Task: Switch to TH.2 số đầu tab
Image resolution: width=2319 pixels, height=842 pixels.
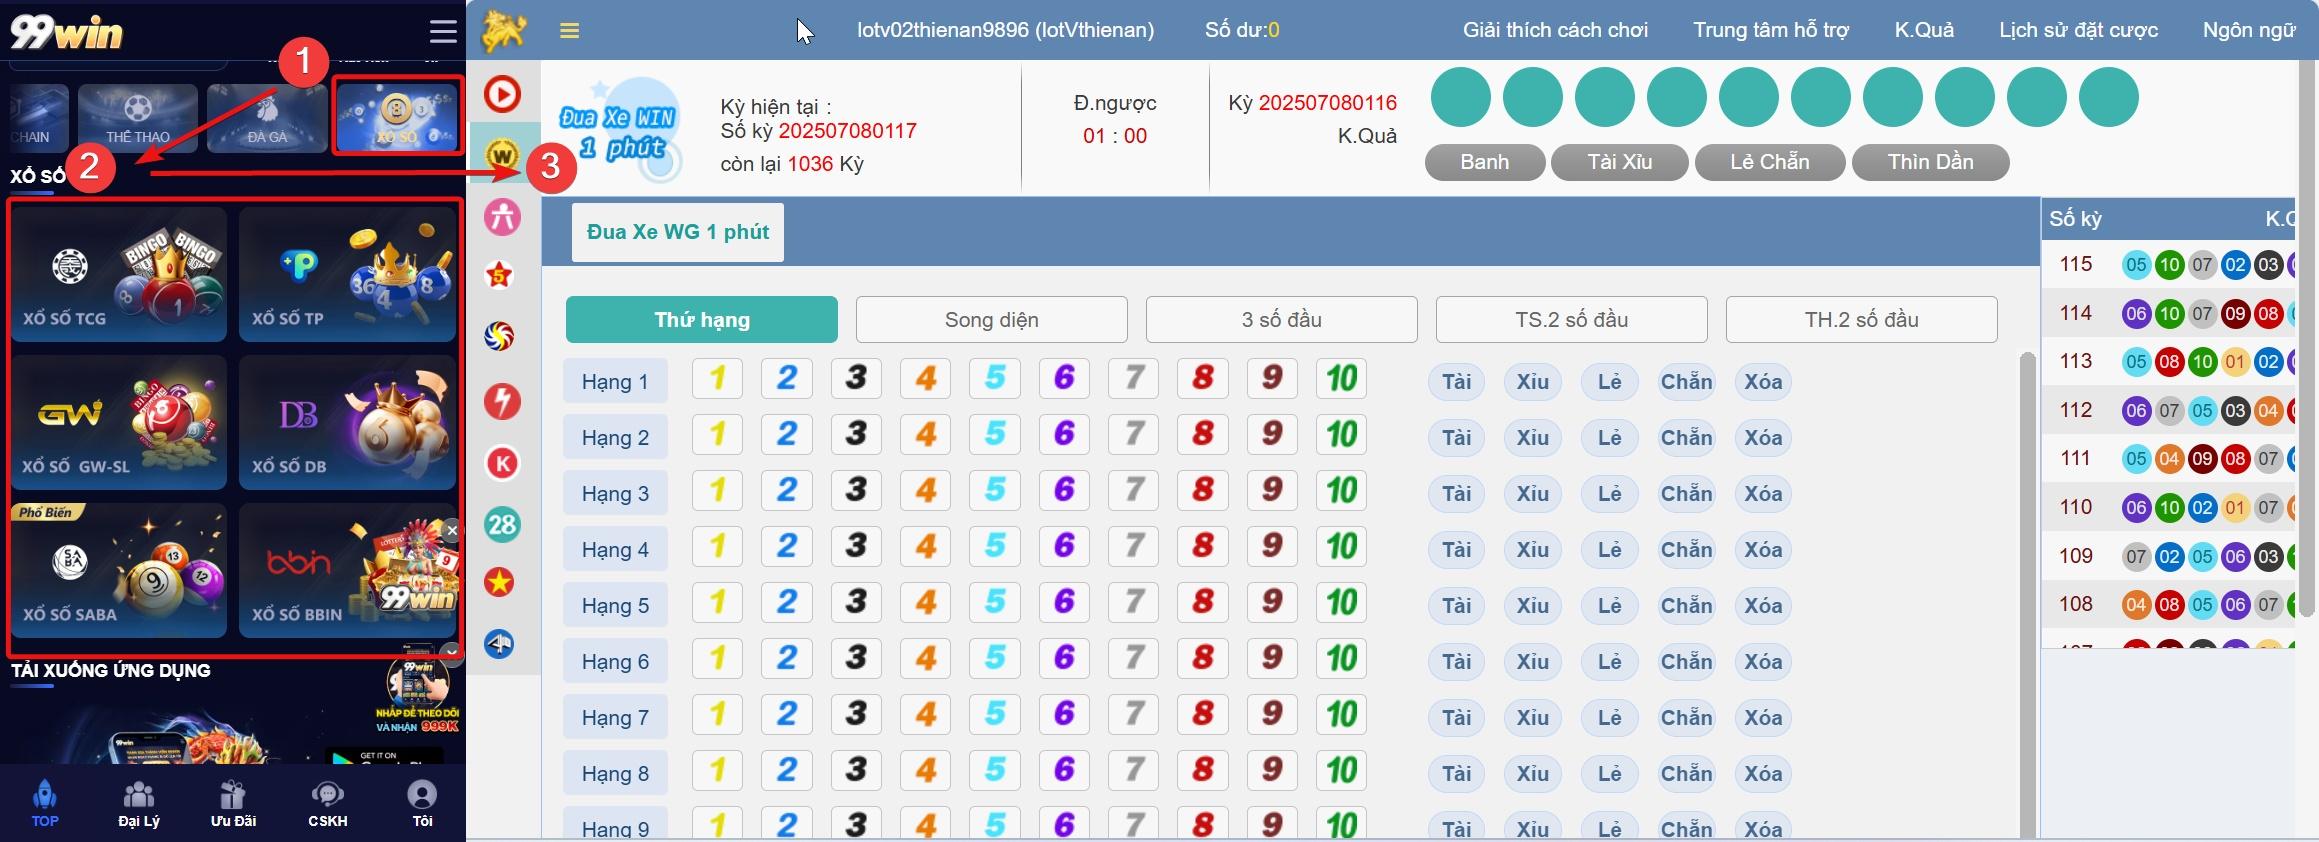Action: coord(1862,320)
